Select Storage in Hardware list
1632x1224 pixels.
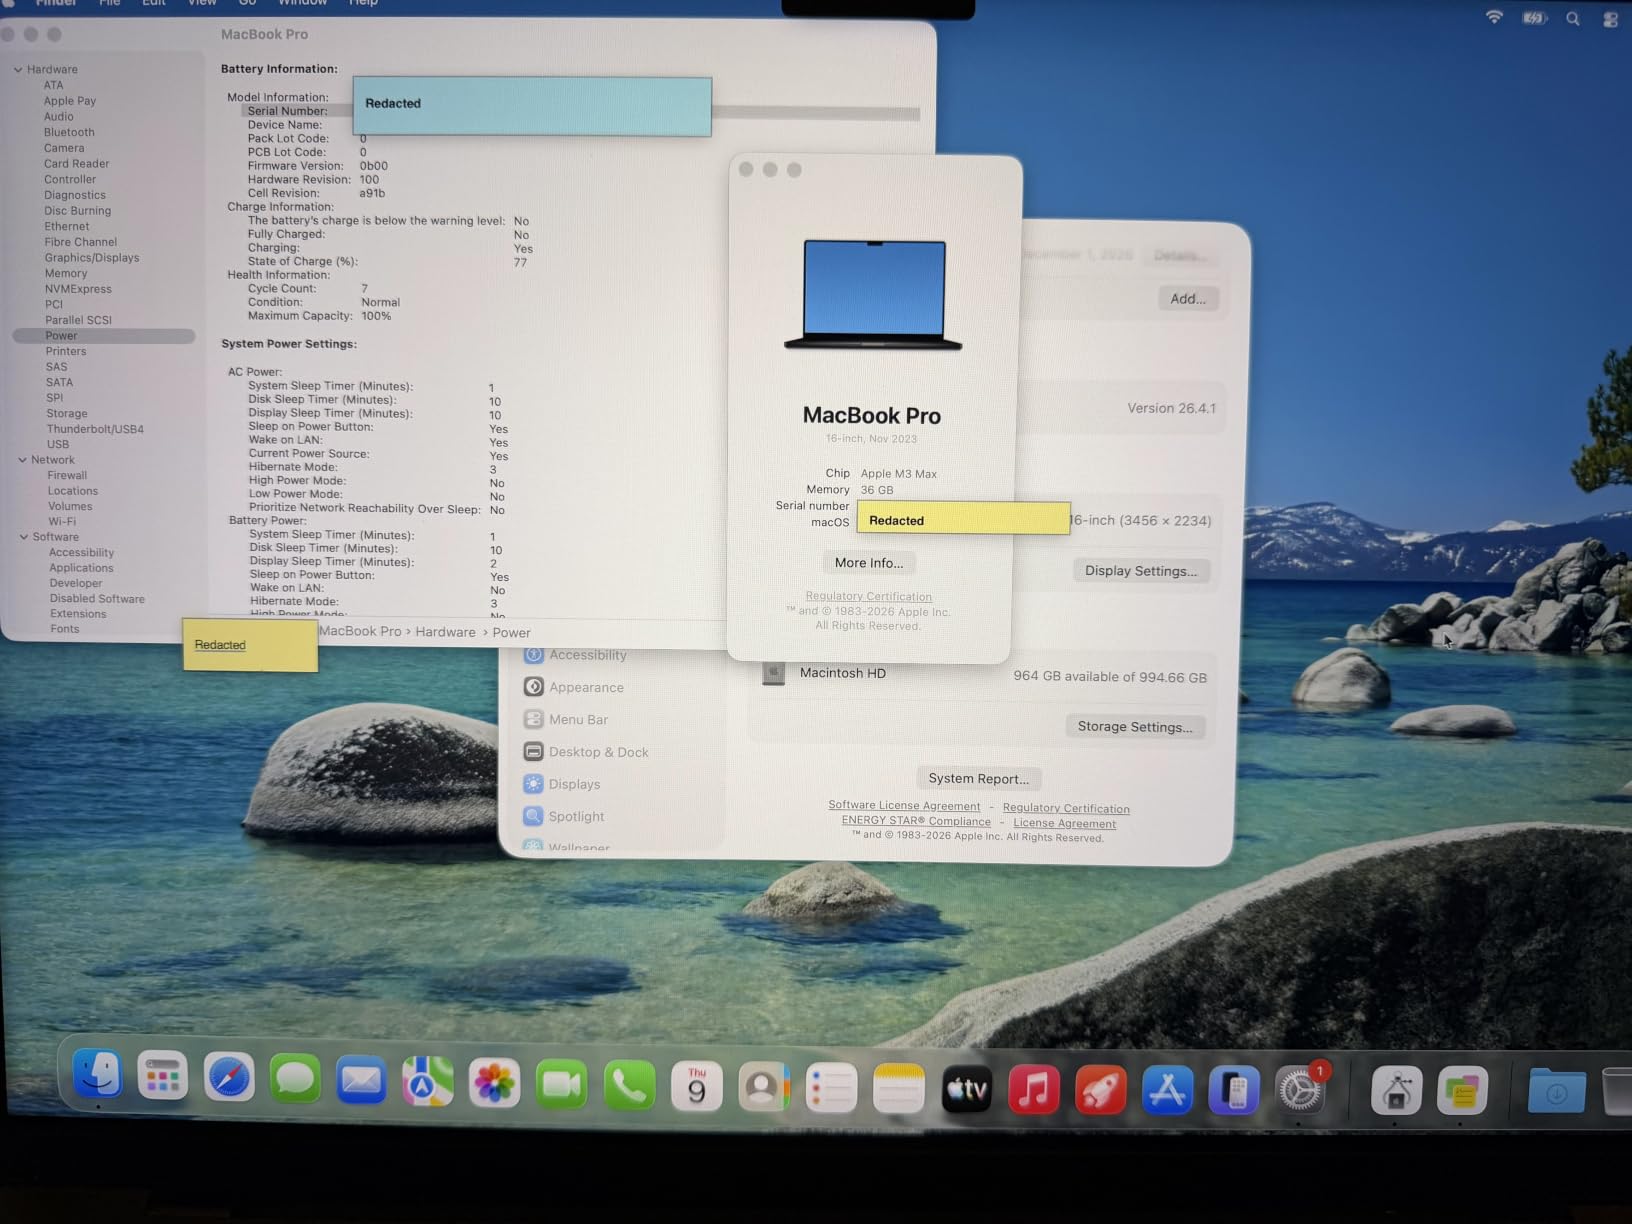(x=66, y=413)
